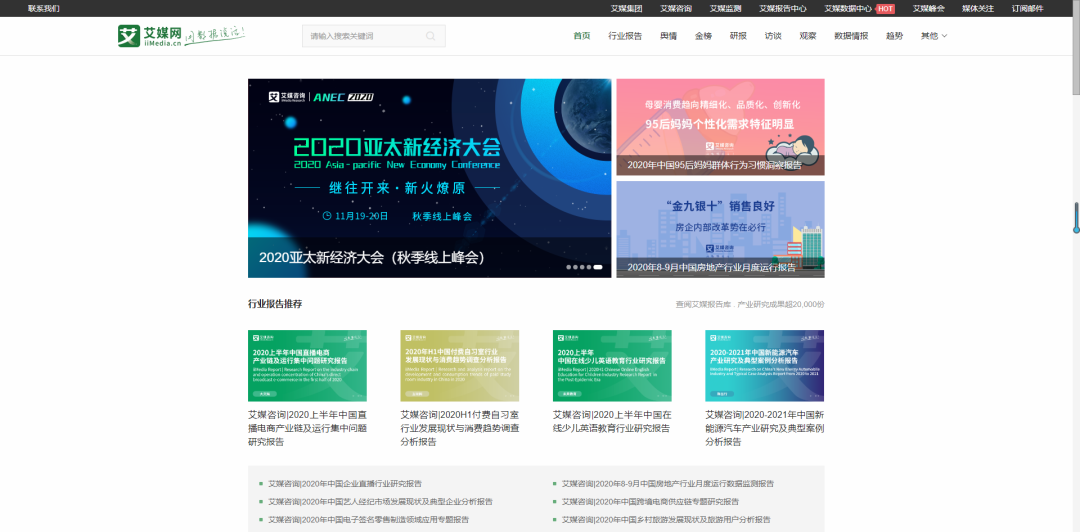1080x532 pixels.
Task: Open 艾媒集团 top bar link
Action: coord(627,8)
